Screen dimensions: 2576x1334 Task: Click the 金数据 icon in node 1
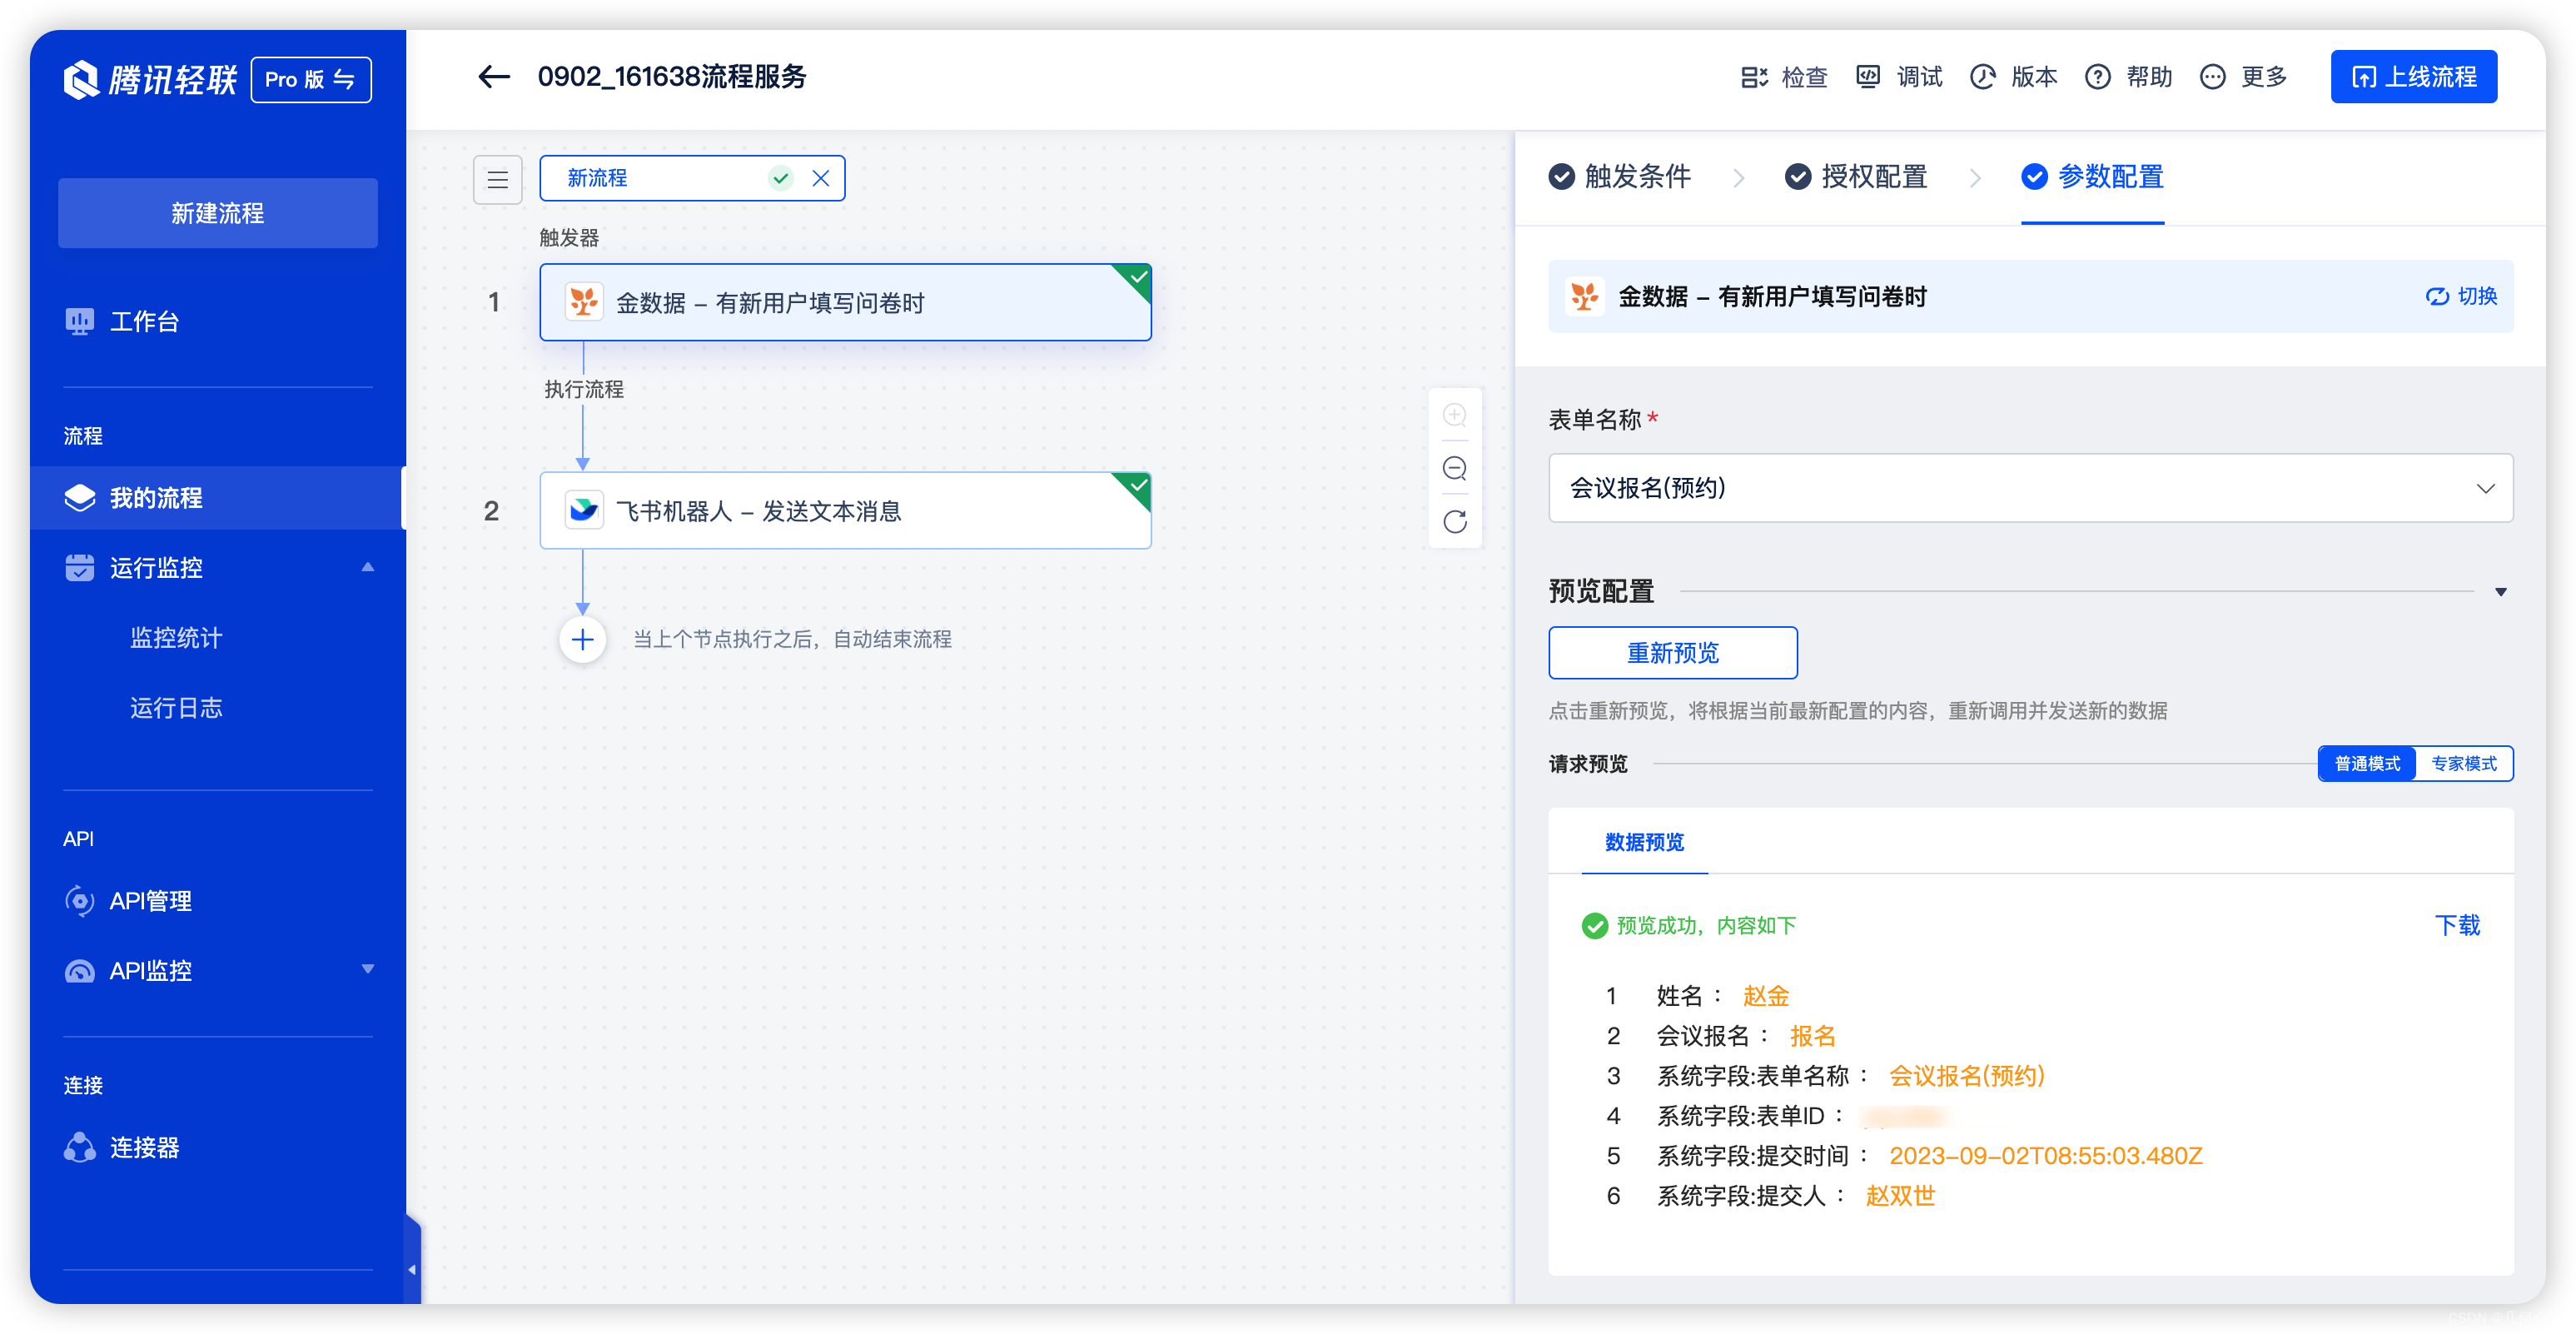584,302
